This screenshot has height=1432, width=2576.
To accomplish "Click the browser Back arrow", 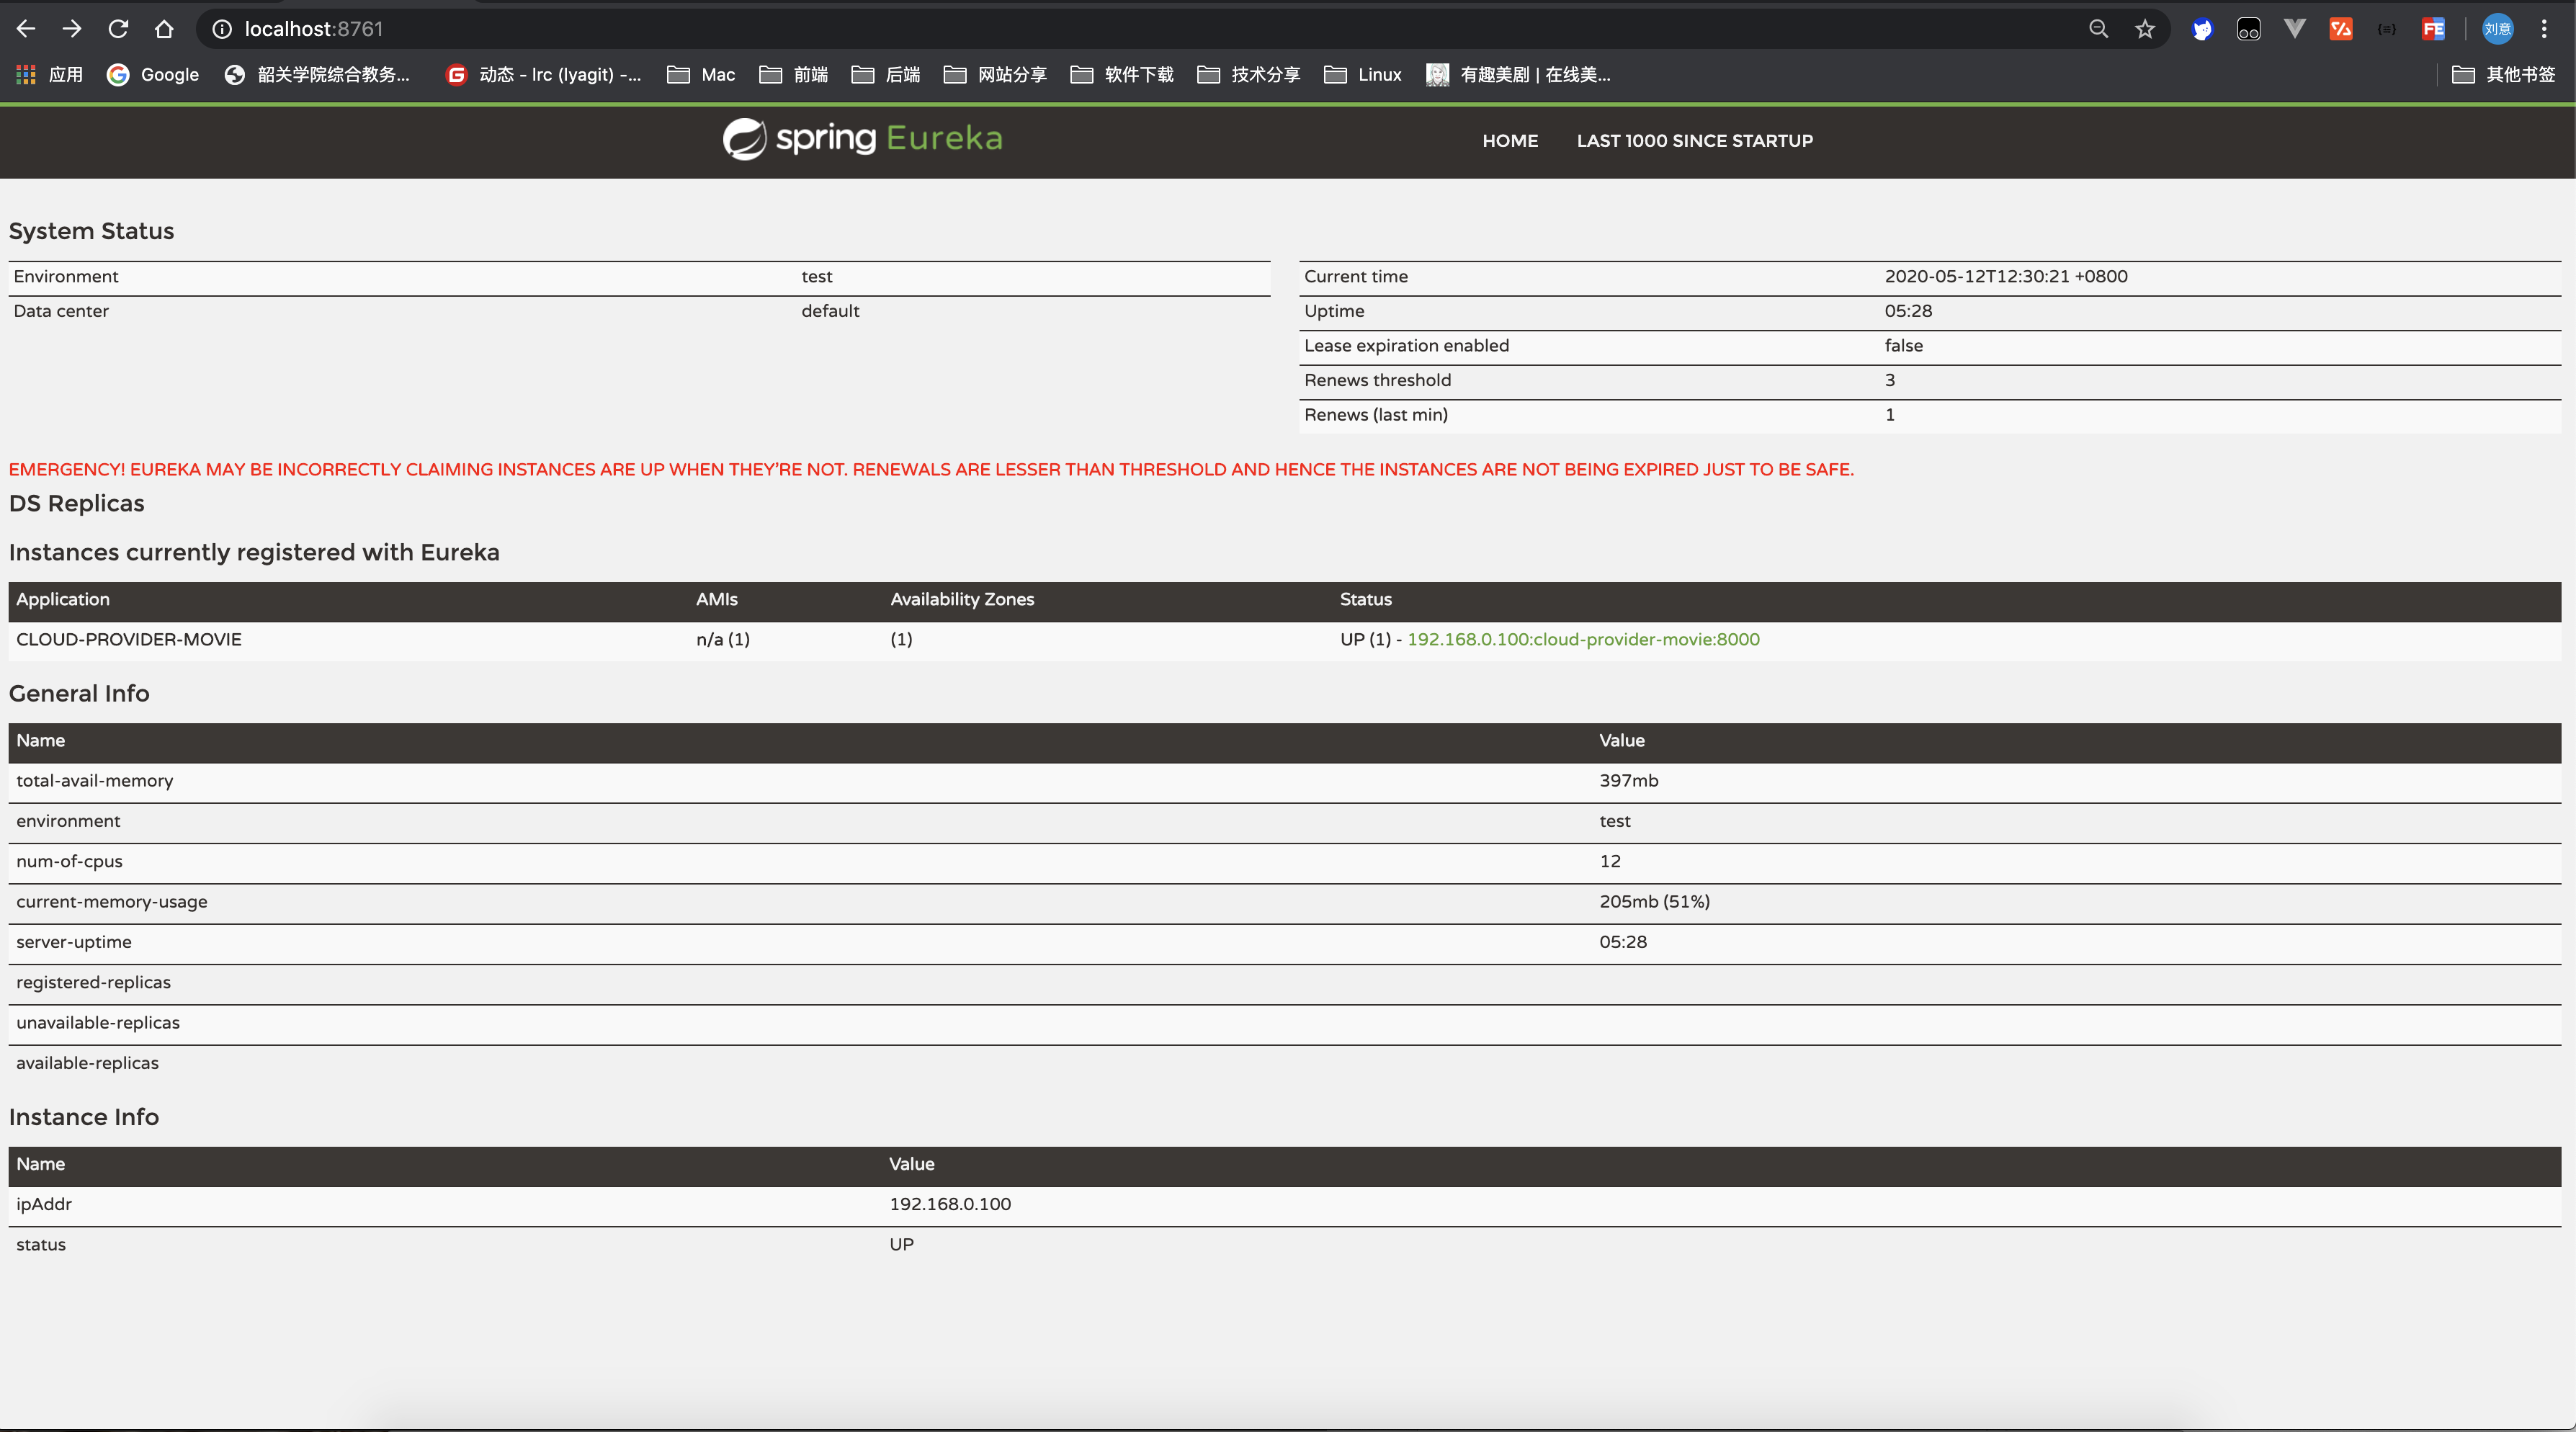I will [x=26, y=29].
